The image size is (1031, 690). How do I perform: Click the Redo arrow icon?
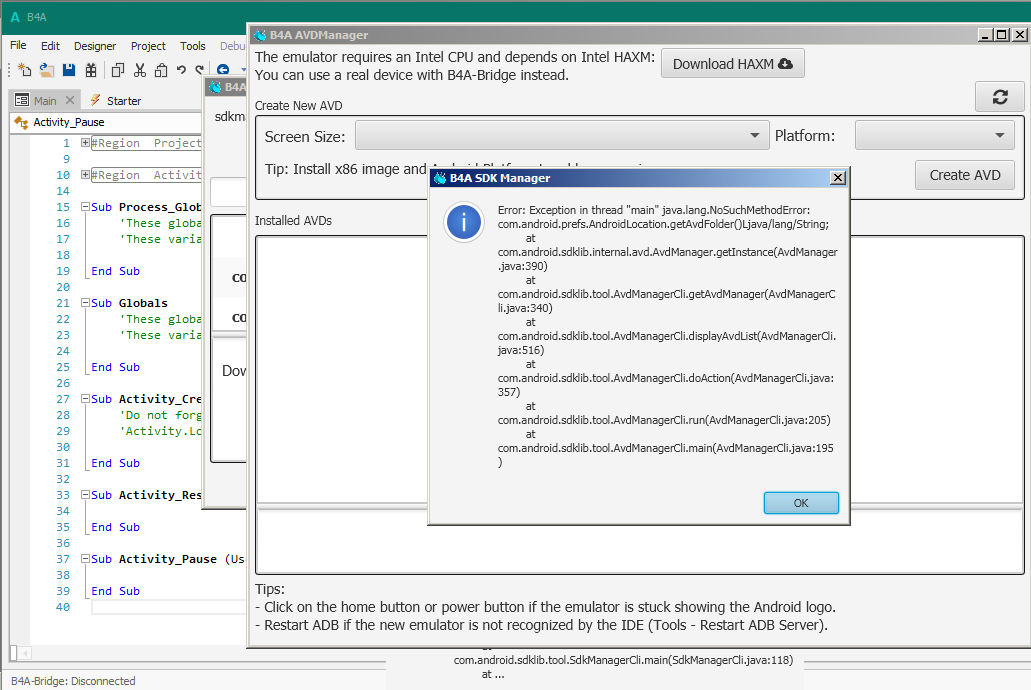pos(199,69)
